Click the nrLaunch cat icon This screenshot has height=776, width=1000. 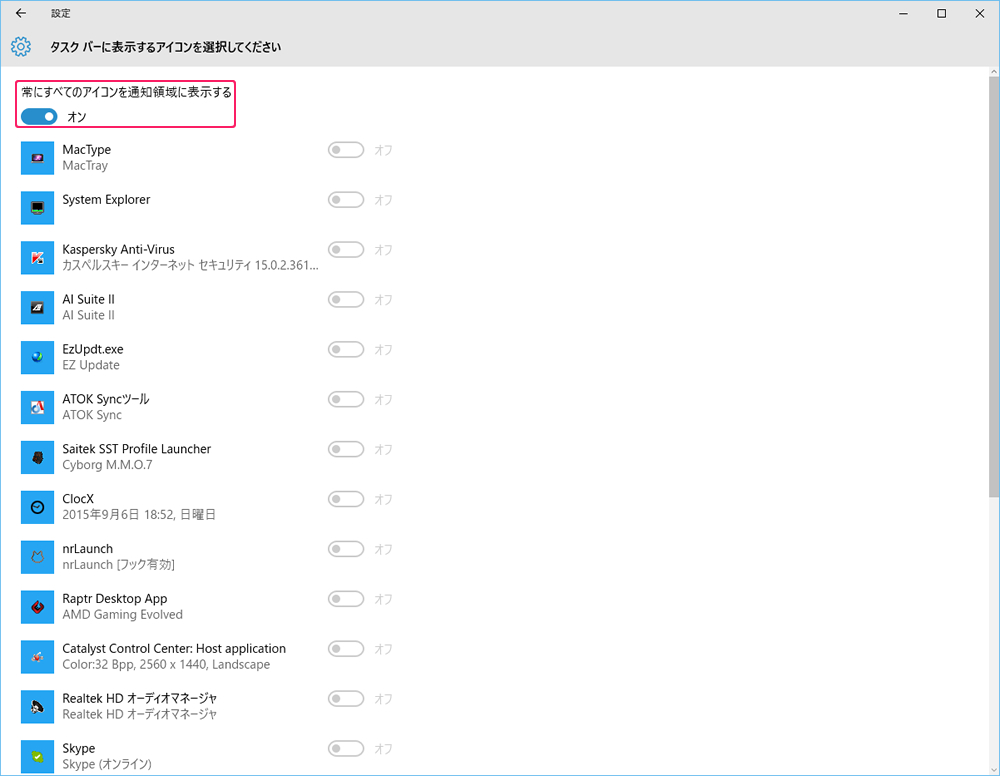(x=37, y=557)
